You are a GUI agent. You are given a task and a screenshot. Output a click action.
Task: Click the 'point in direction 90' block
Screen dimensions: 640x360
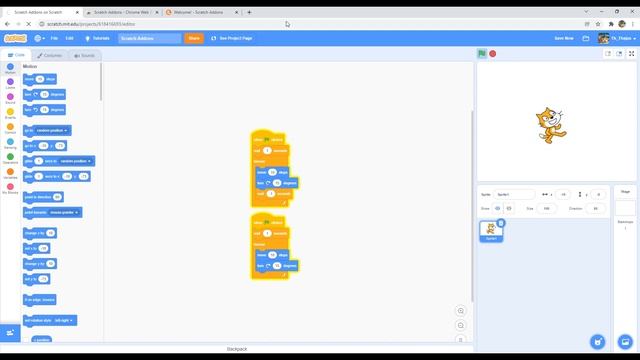(43, 197)
